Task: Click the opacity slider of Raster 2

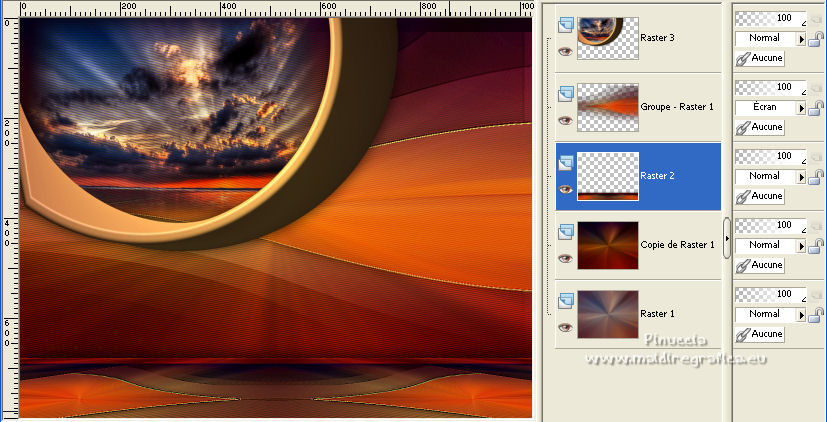Action: [x=771, y=157]
